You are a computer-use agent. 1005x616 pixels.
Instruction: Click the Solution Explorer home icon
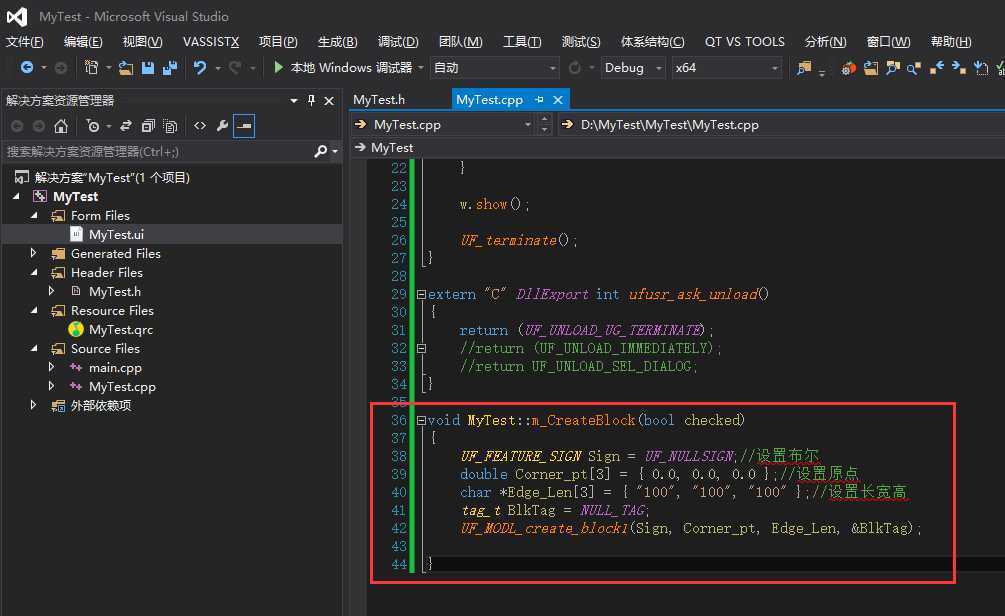click(x=61, y=126)
